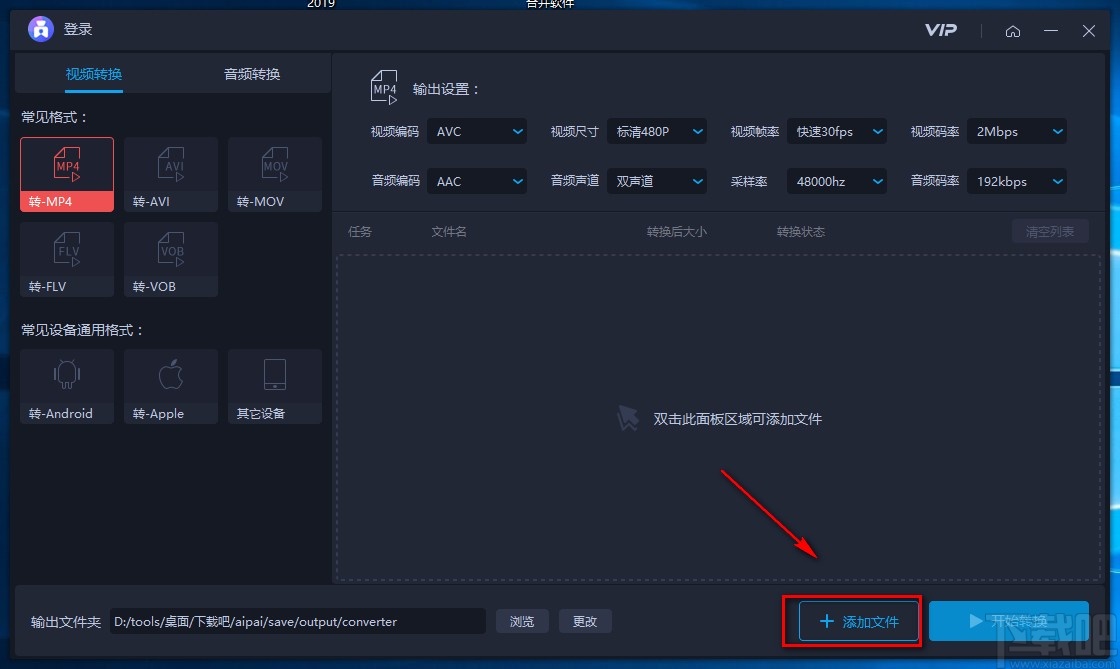Select the 转-MP4 format icon
Image resolution: width=1120 pixels, height=669 pixels.
click(x=66, y=172)
